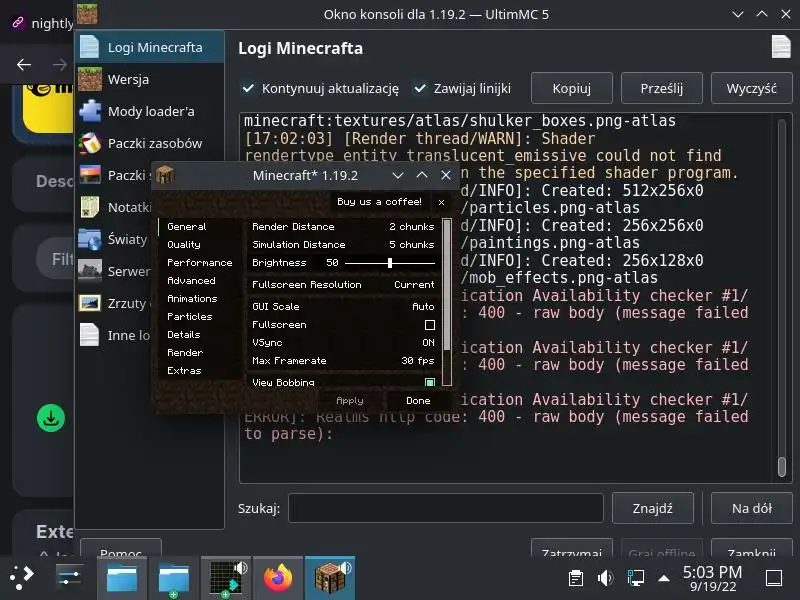The image size is (800, 600).
Task: Click the green download button in browser
Action: (51, 418)
